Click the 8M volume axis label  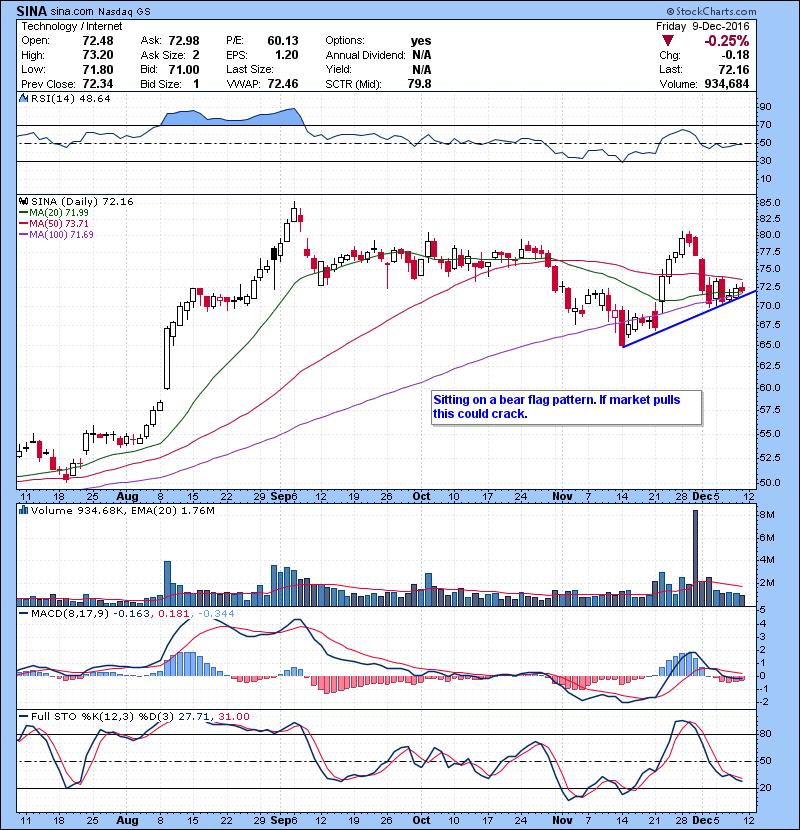point(767,515)
